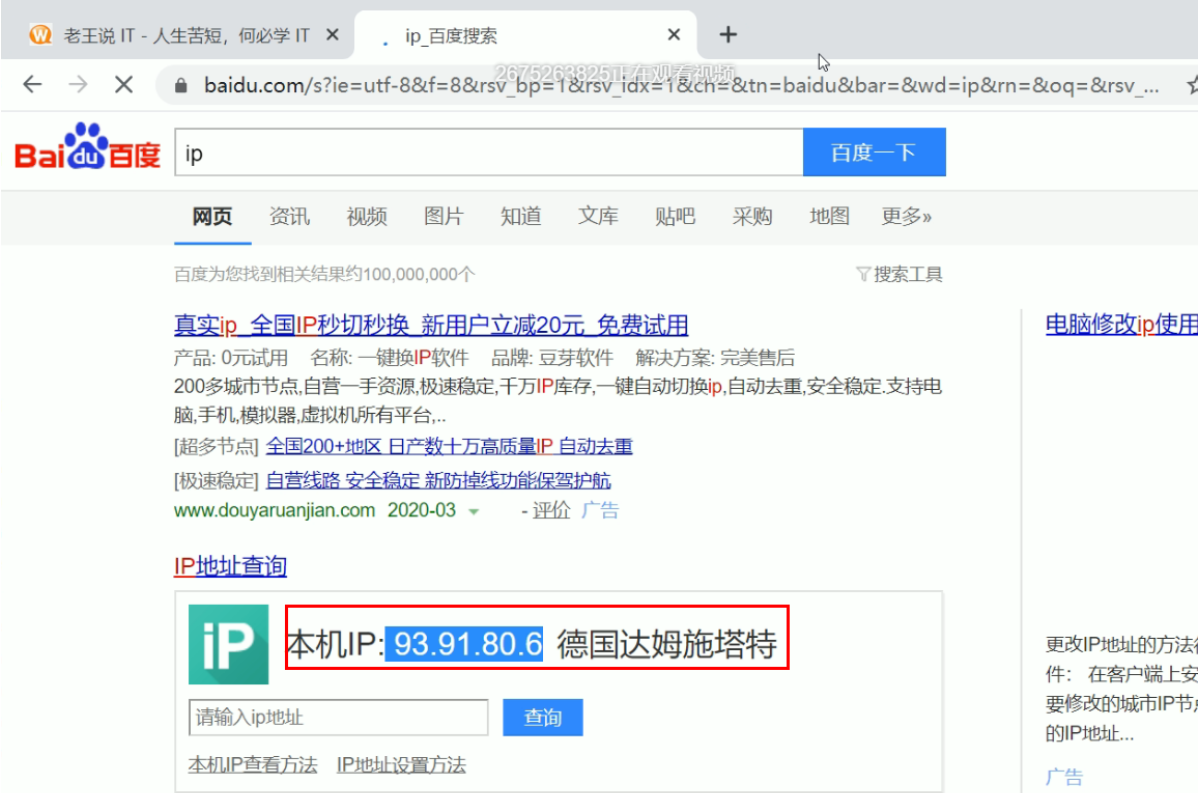Click 广告 label under douyaruanjian result

600,510
